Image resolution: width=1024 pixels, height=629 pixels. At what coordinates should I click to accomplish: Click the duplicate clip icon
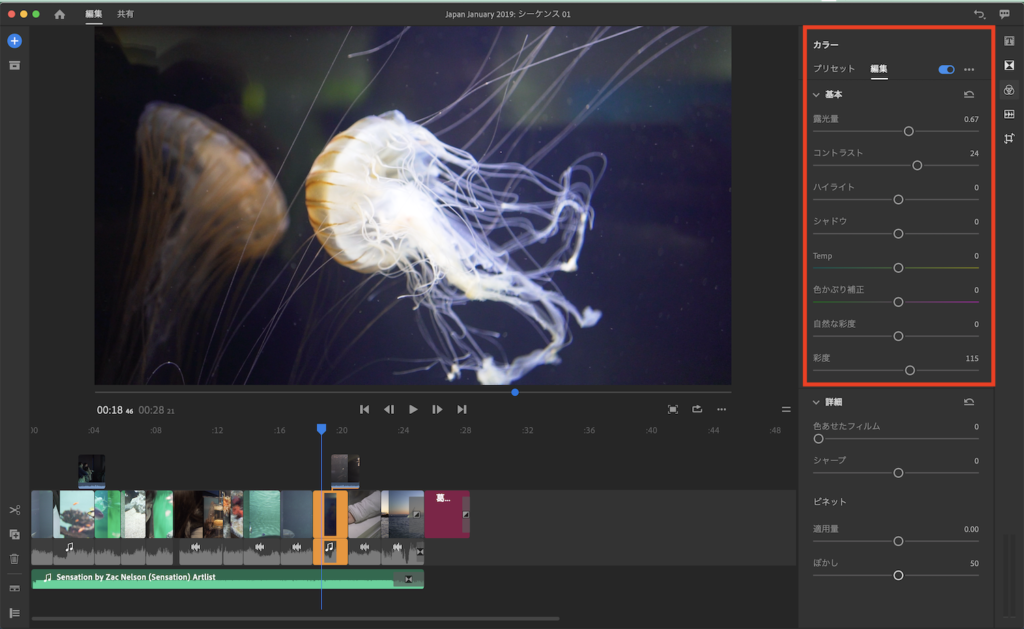tap(14, 535)
